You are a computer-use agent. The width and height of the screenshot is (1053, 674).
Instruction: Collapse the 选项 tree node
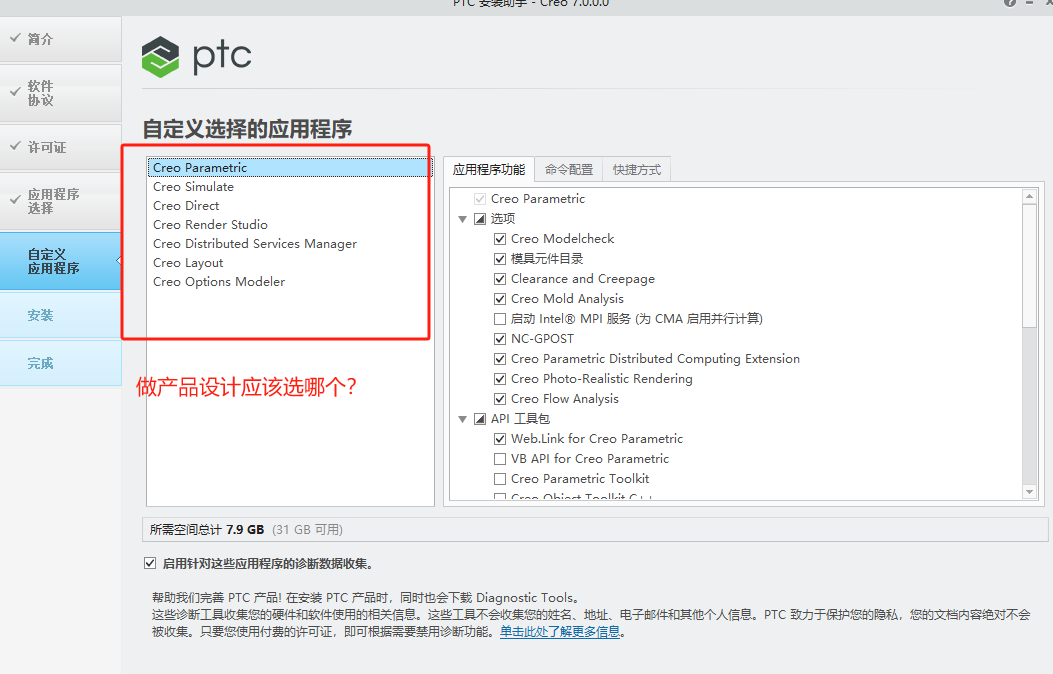(463, 218)
